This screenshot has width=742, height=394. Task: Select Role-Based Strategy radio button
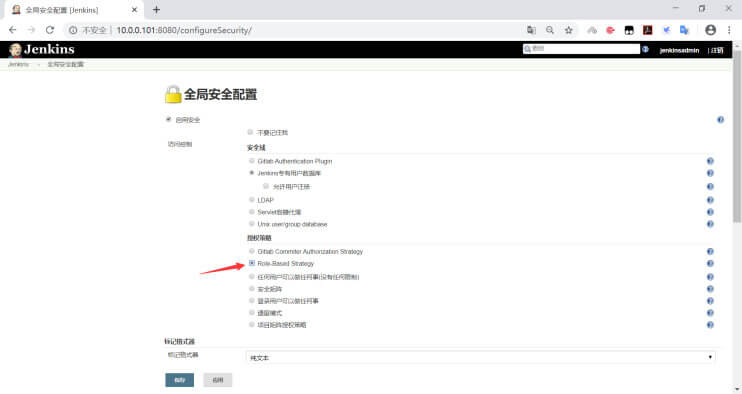click(252, 263)
